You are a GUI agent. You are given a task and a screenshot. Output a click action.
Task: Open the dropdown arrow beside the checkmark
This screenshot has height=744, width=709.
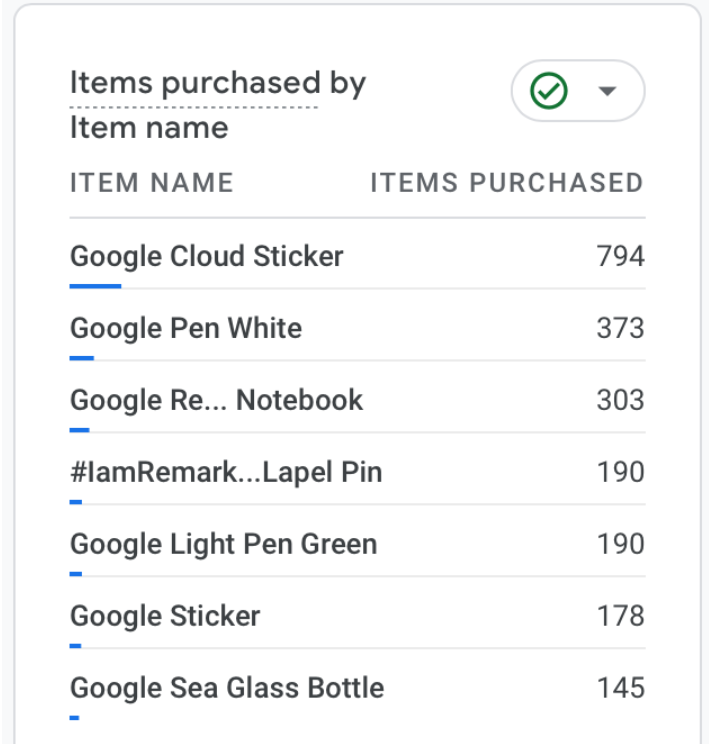coord(606,92)
